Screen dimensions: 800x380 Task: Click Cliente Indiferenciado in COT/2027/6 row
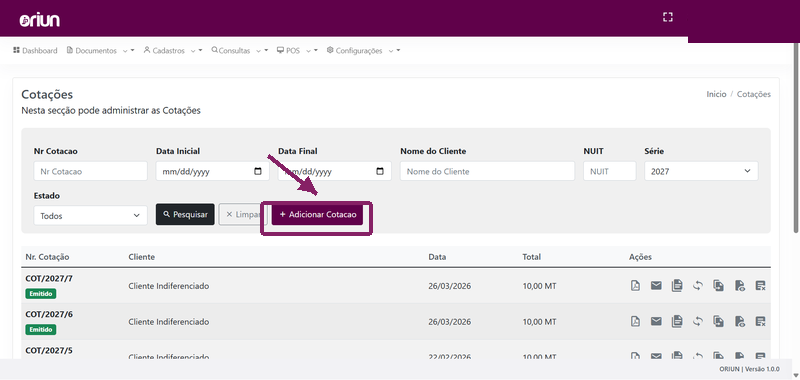tap(168, 322)
